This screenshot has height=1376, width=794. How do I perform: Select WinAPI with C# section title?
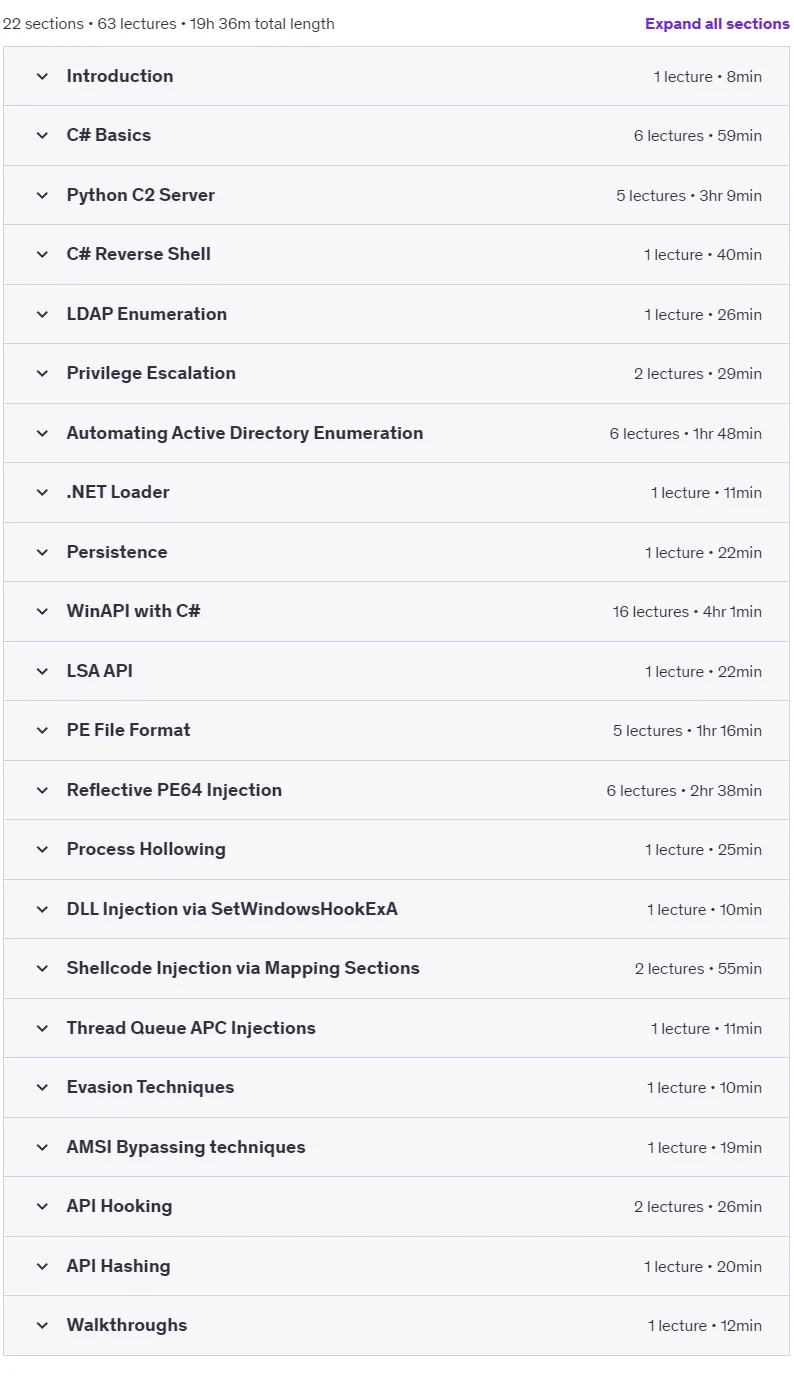[x=134, y=611]
